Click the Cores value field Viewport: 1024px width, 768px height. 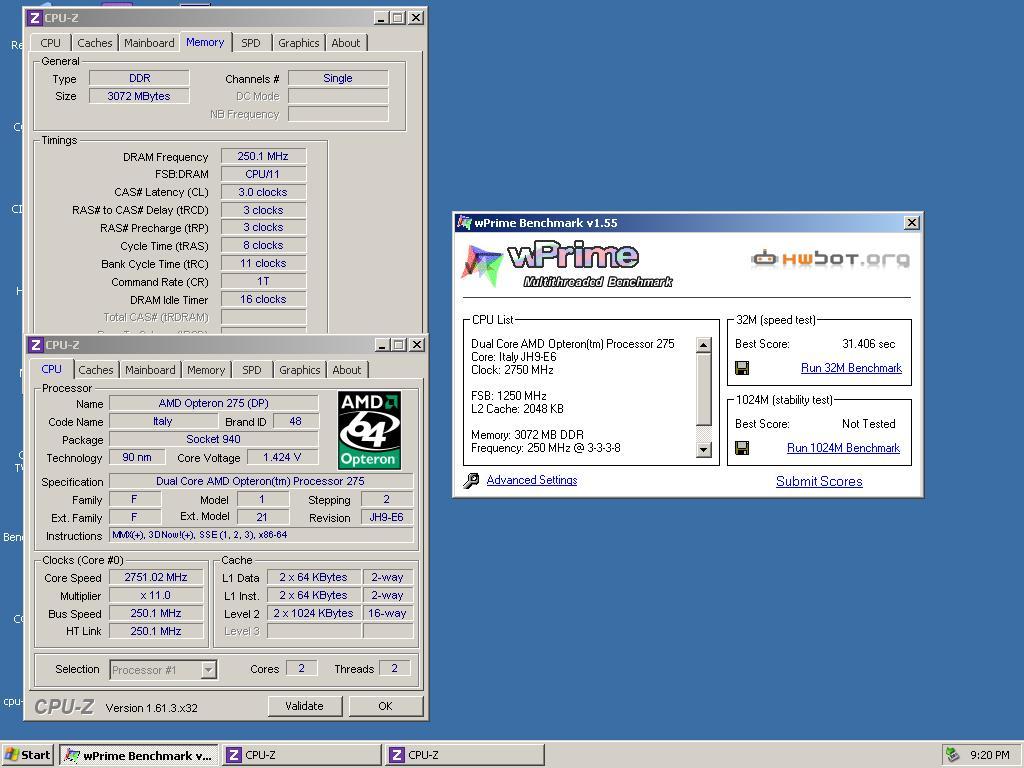(302, 668)
